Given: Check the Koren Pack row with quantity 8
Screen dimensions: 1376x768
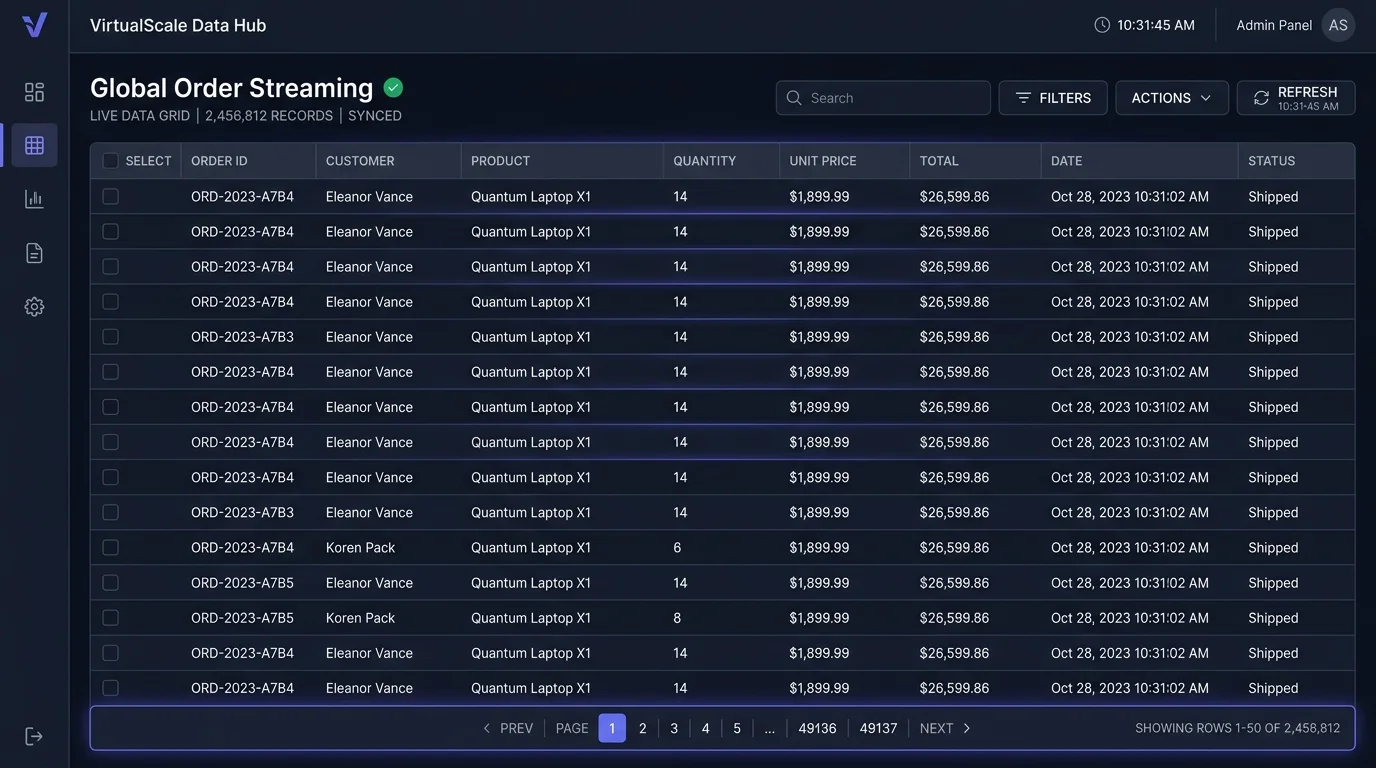Looking at the screenshot, I should (x=110, y=618).
